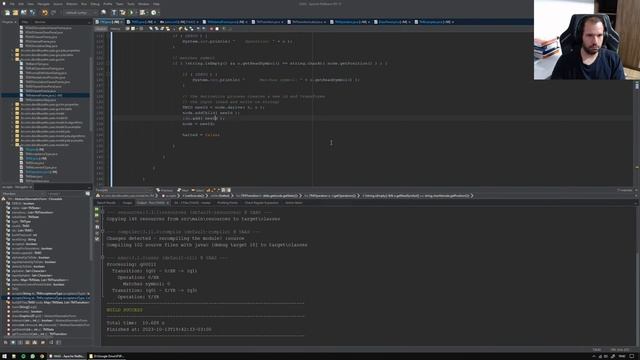Click the Profile Project icon
Screen dimensions: 640x360
tap(154, 13)
